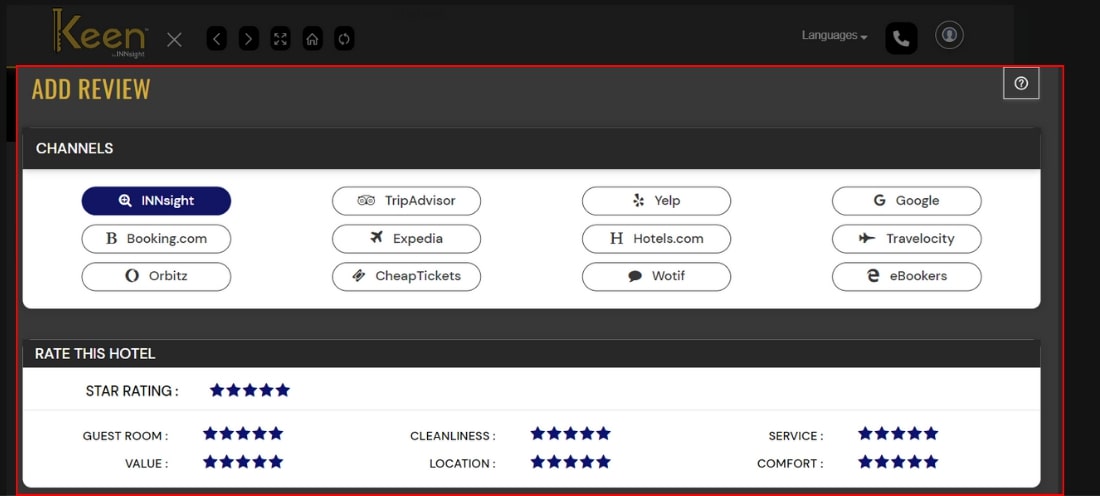Viewport: 1100px width, 496px height.
Task: Go back with the left chevron button
Action: click(217, 39)
